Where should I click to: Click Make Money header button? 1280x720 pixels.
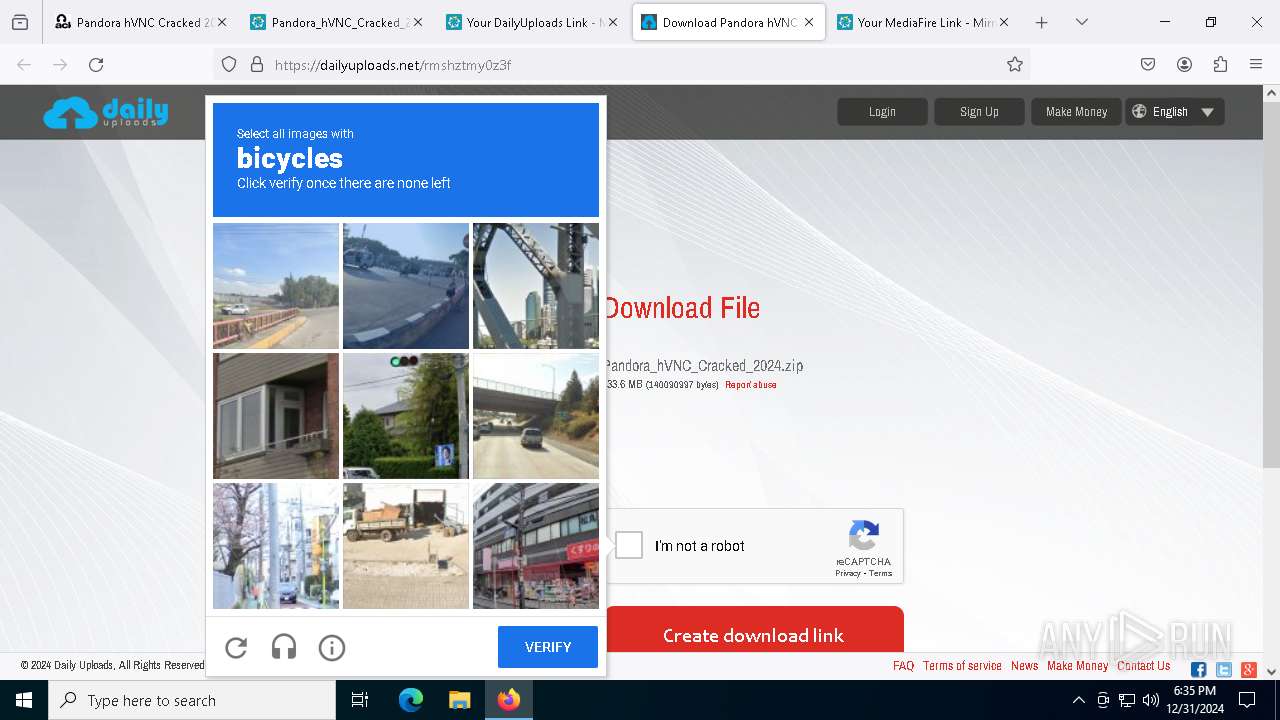pyautogui.click(x=1076, y=112)
